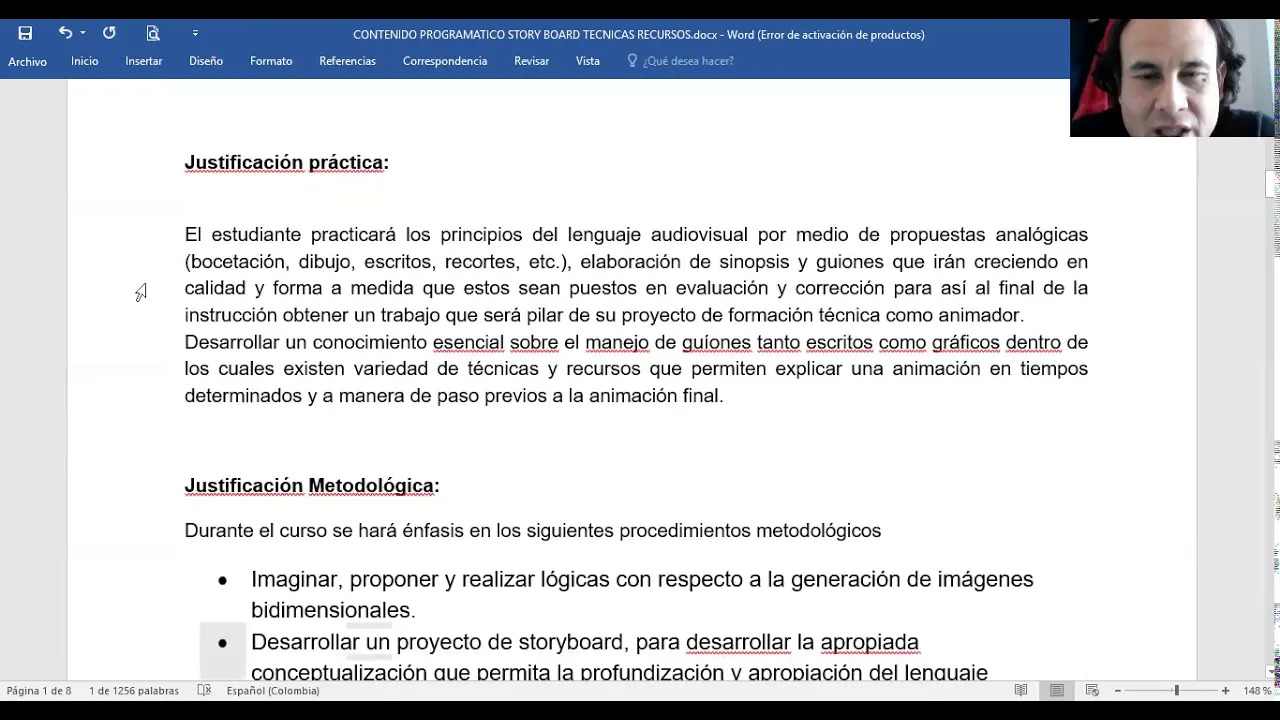The width and height of the screenshot is (1280, 720).
Task: Click the heading 'Justificación práctica:'
Action: coord(287,162)
